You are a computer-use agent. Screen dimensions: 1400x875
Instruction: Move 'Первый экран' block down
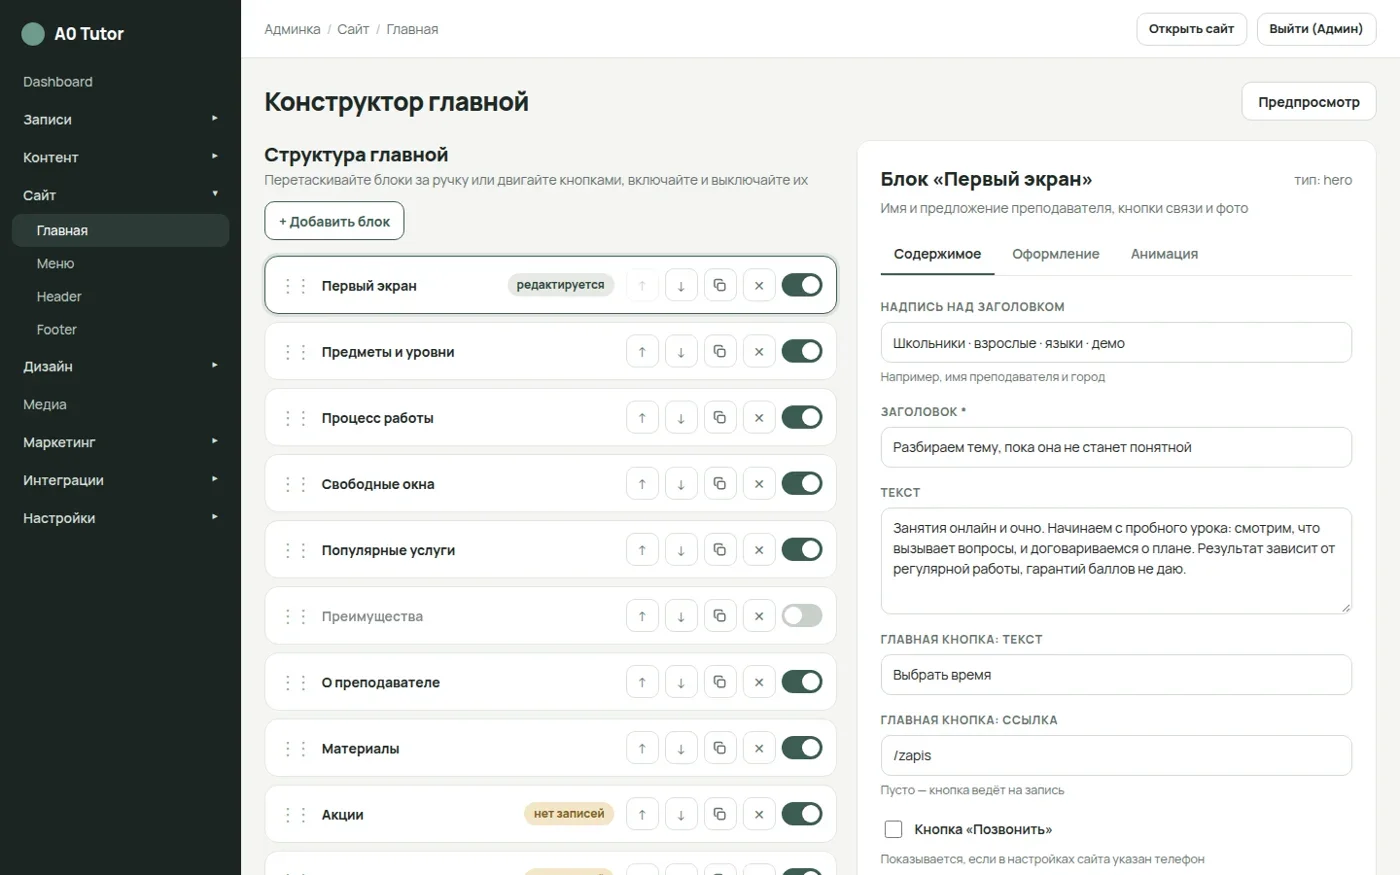681,286
